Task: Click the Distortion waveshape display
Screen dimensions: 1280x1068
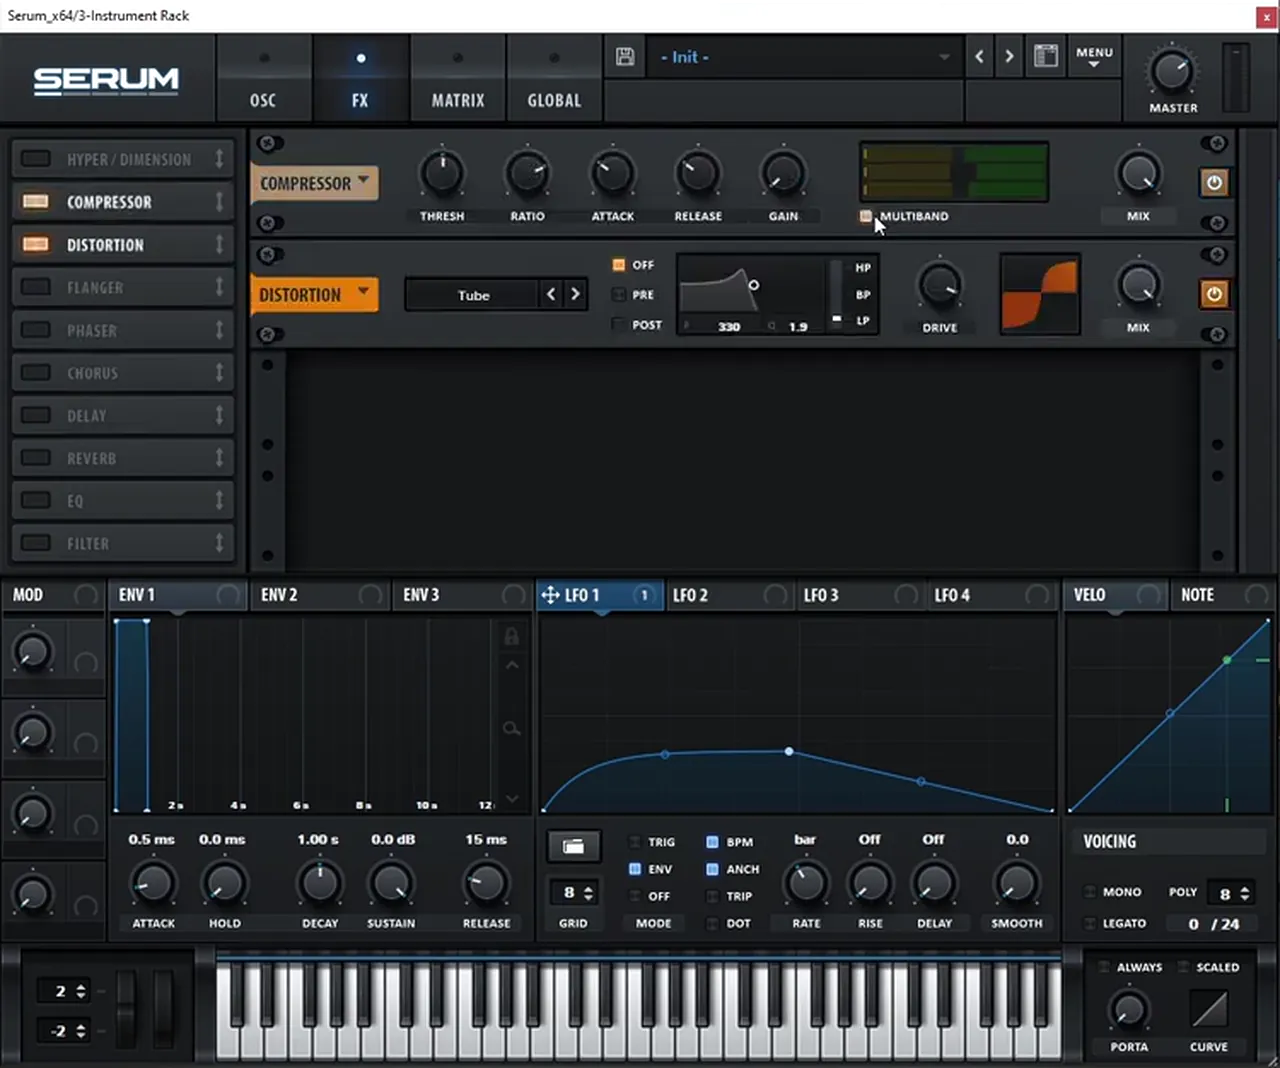Action: tap(1040, 294)
